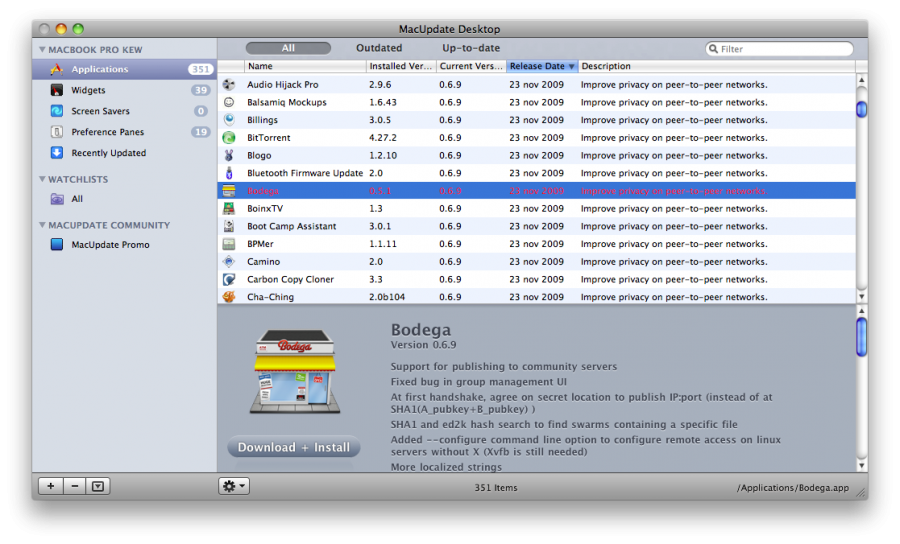Open the gear action dropdown menu
Screen dimensions: 900x544
(x=234, y=486)
